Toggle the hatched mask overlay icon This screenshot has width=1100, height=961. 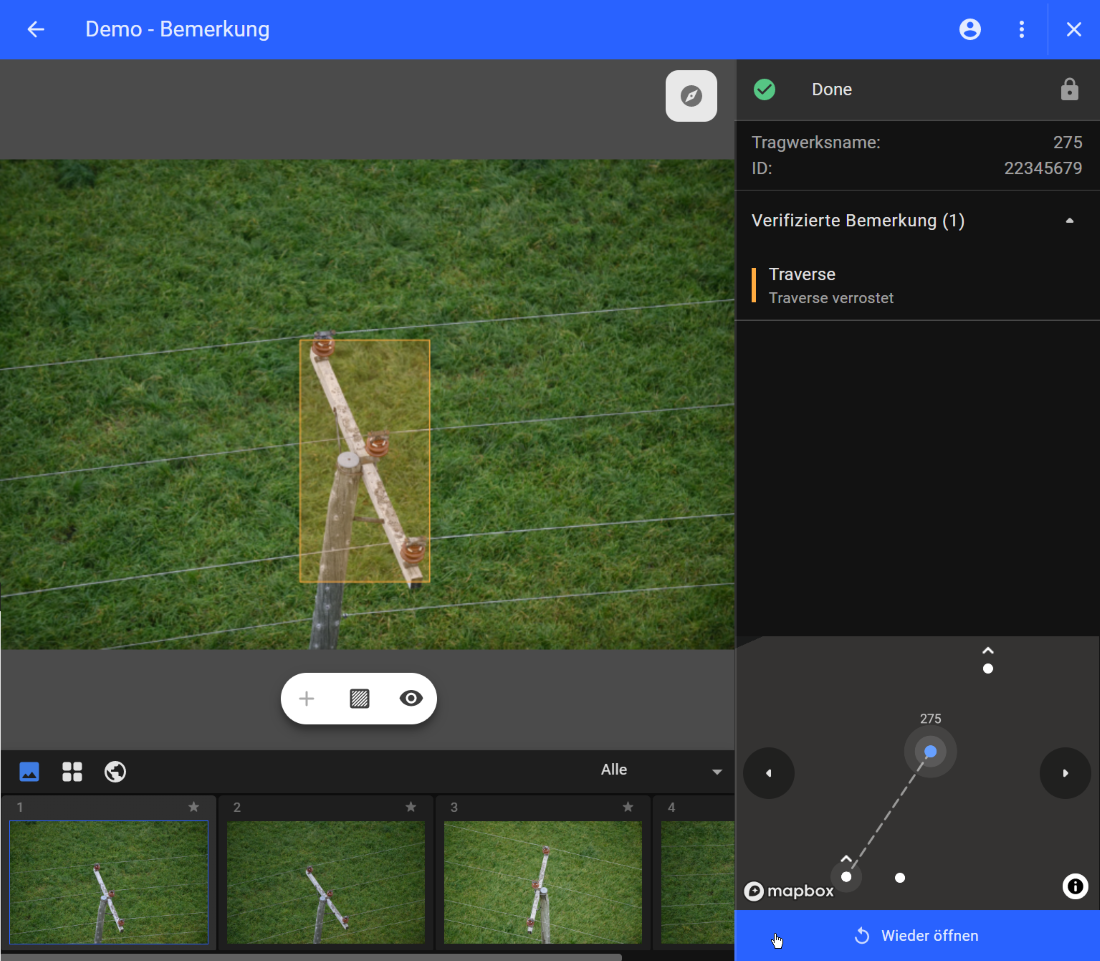359,699
